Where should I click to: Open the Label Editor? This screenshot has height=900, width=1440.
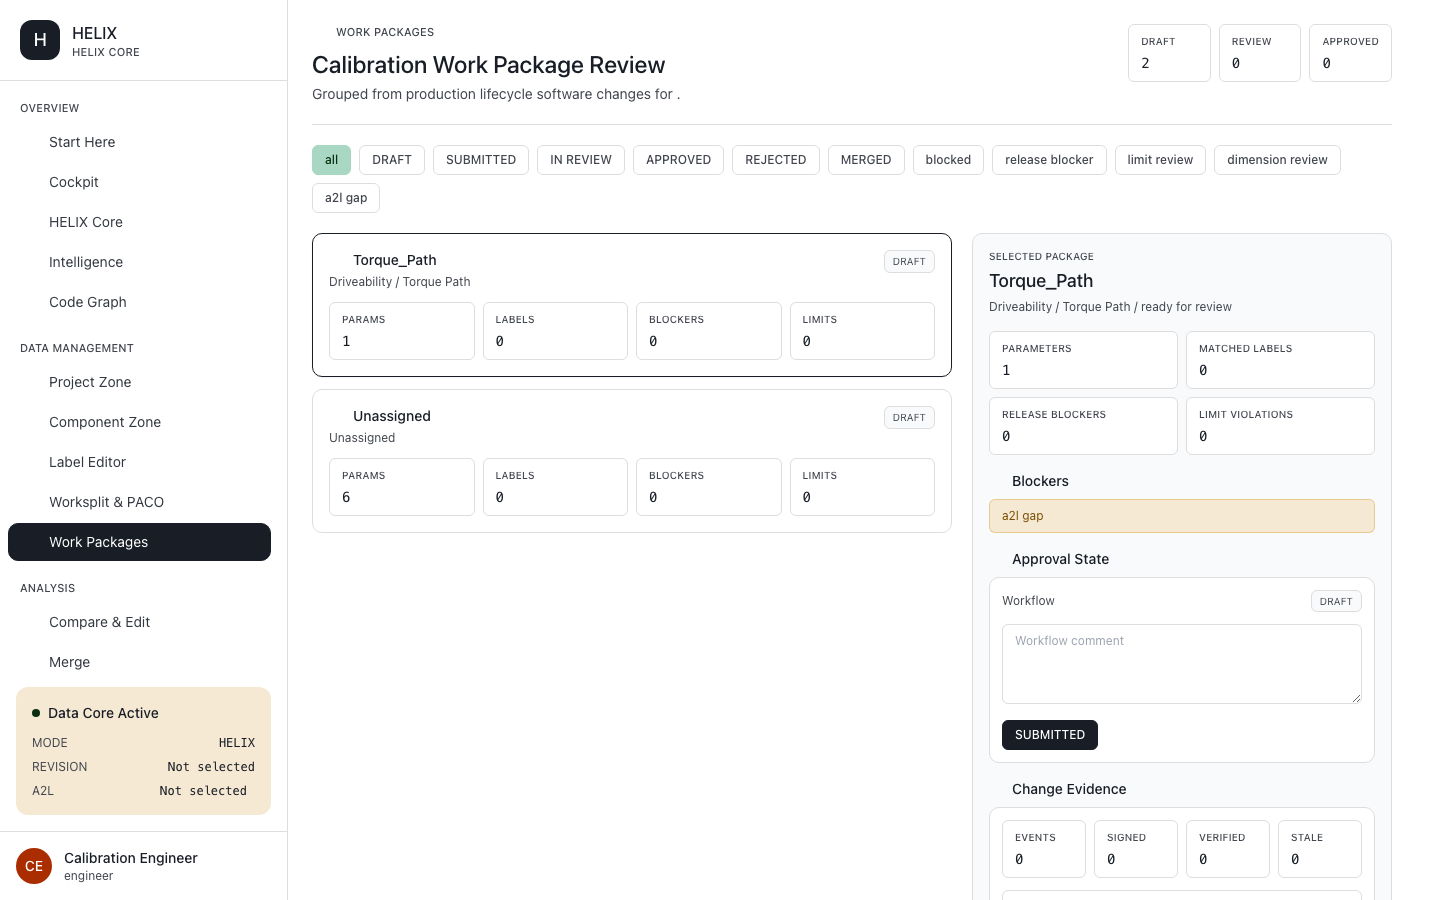(x=139, y=462)
